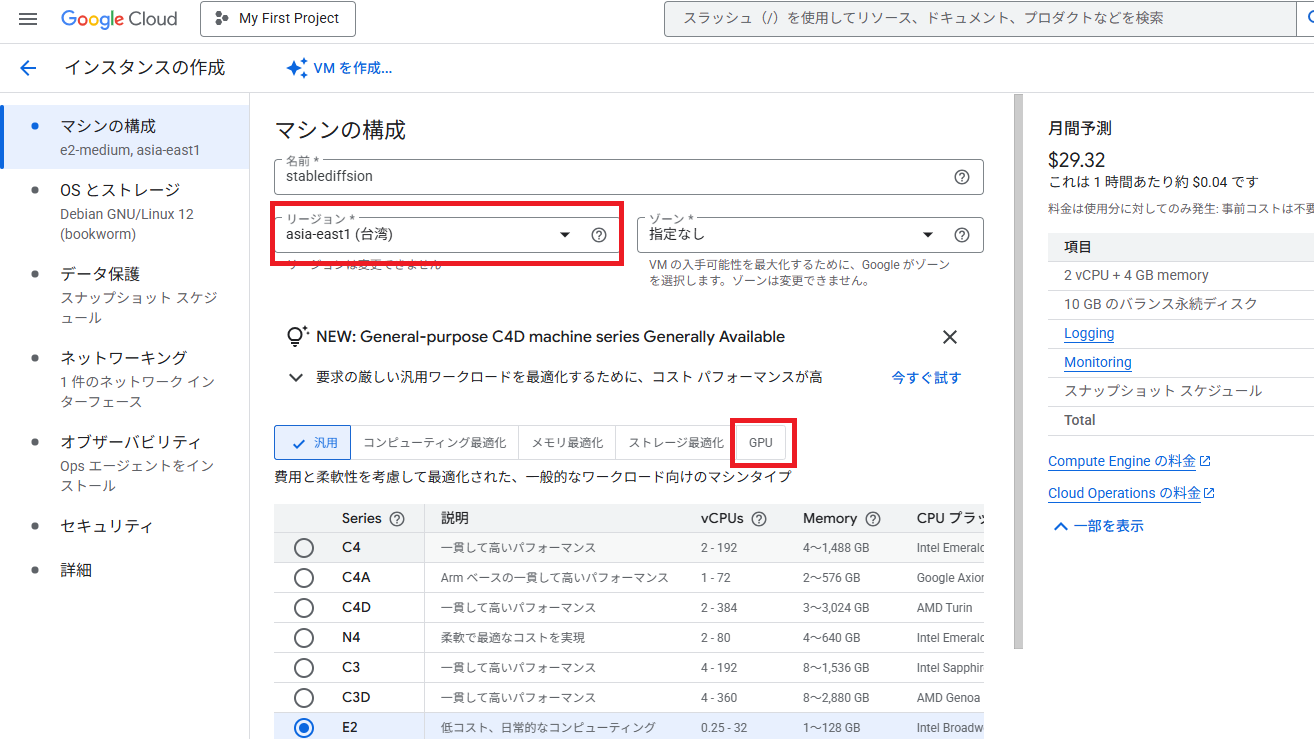Pick the C3D series radio button
1314x739 pixels.
click(304, 698)
